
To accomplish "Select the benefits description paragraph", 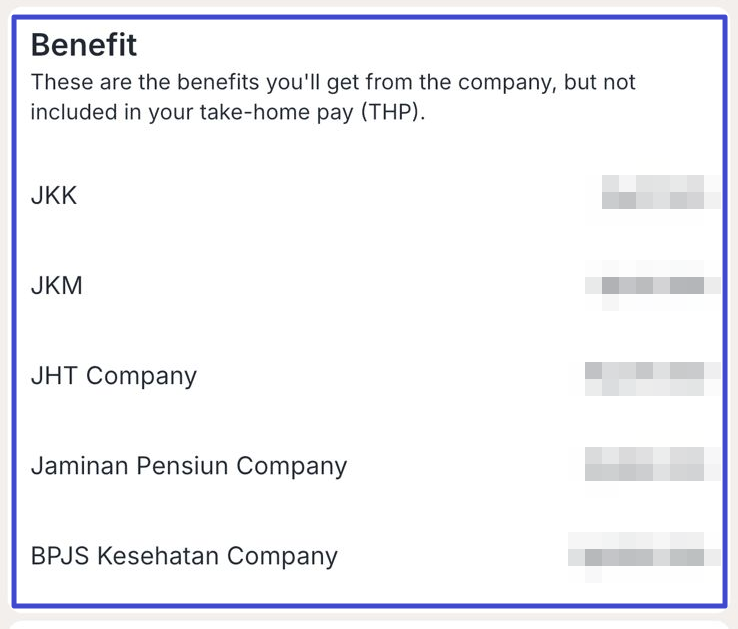I will pyautogui.click(x=333, y=97).
